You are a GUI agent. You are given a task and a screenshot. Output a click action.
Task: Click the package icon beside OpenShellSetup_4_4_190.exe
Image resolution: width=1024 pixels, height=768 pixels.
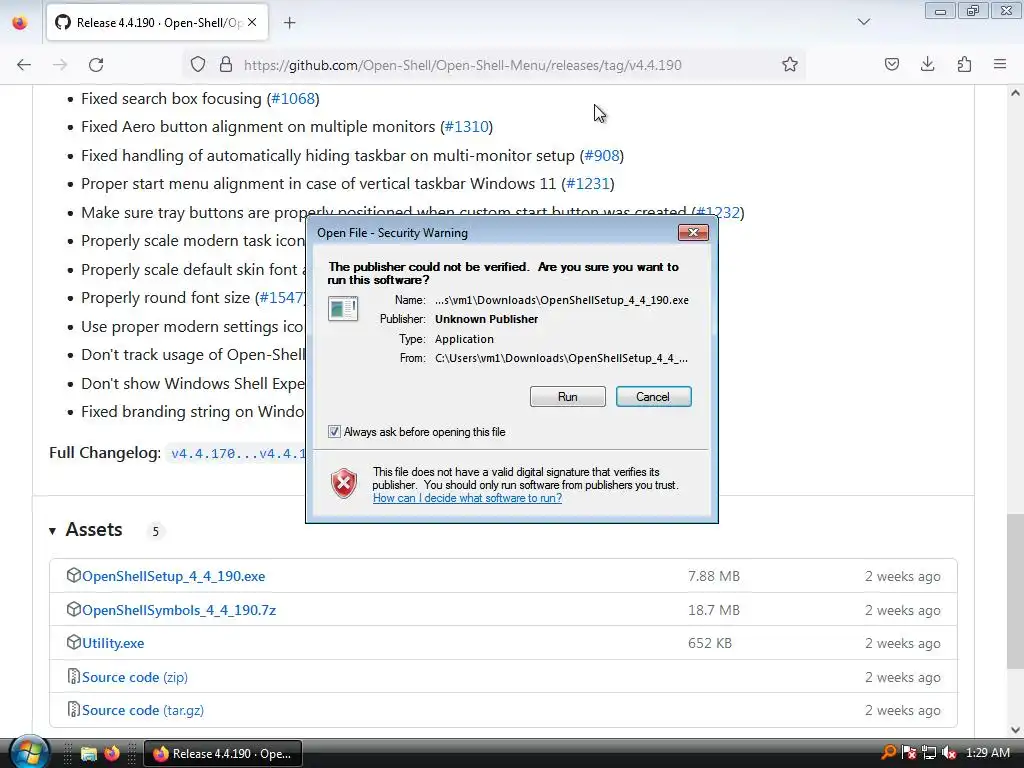74,575
